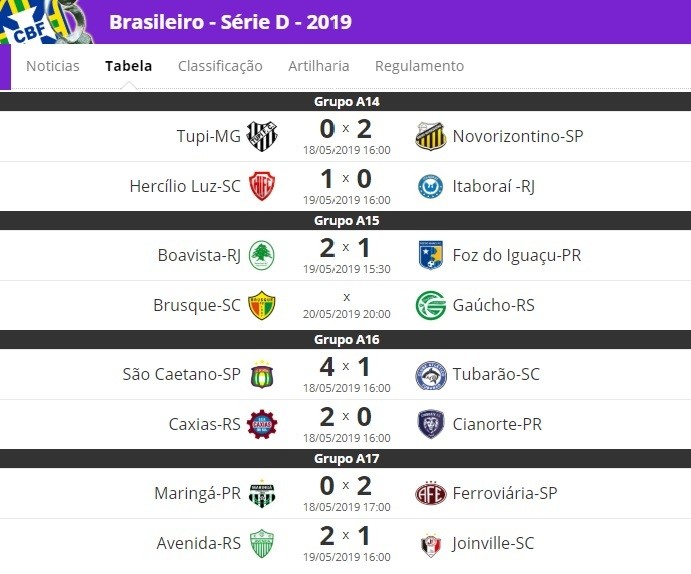The height and width of the screenshot is (574, 691).
Task: Click the Brusque-SC team name
Action: point(197,305)
